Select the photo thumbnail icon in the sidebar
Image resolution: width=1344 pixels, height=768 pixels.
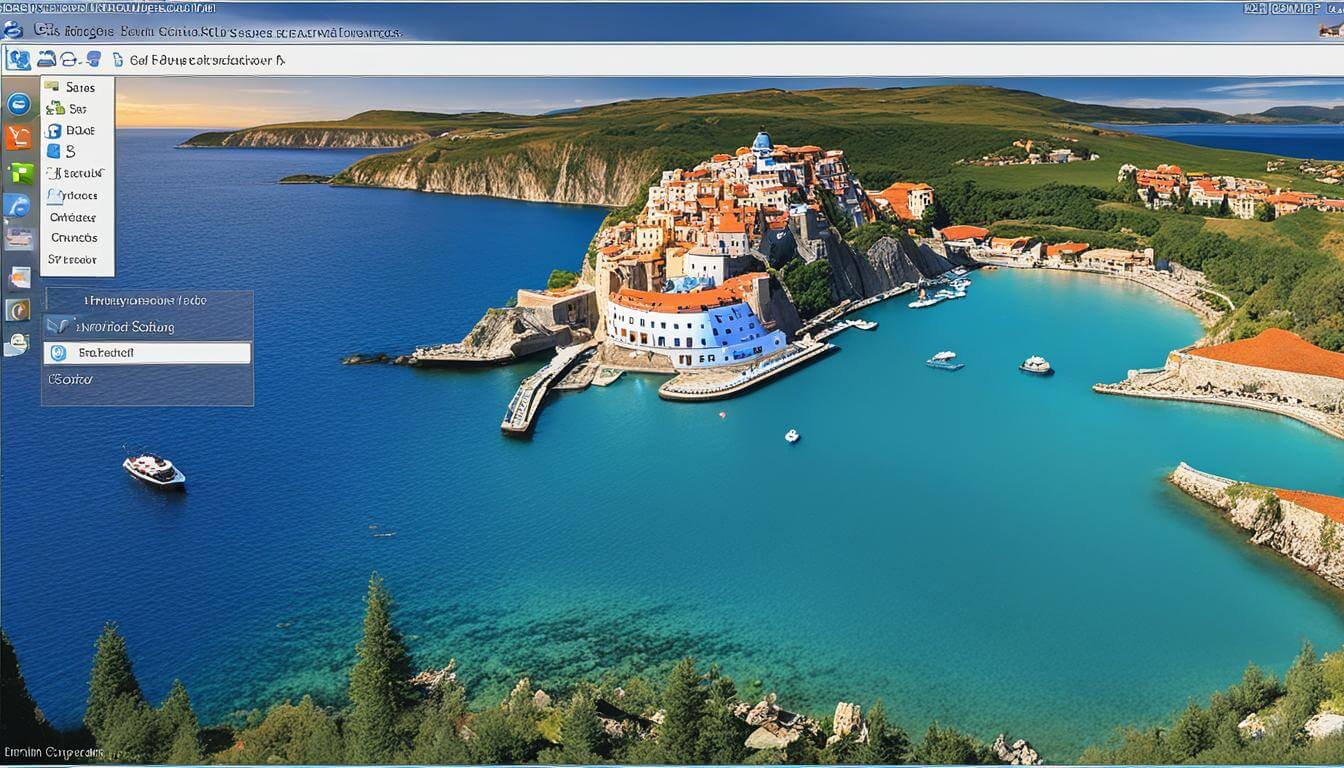tap(17, 238)
